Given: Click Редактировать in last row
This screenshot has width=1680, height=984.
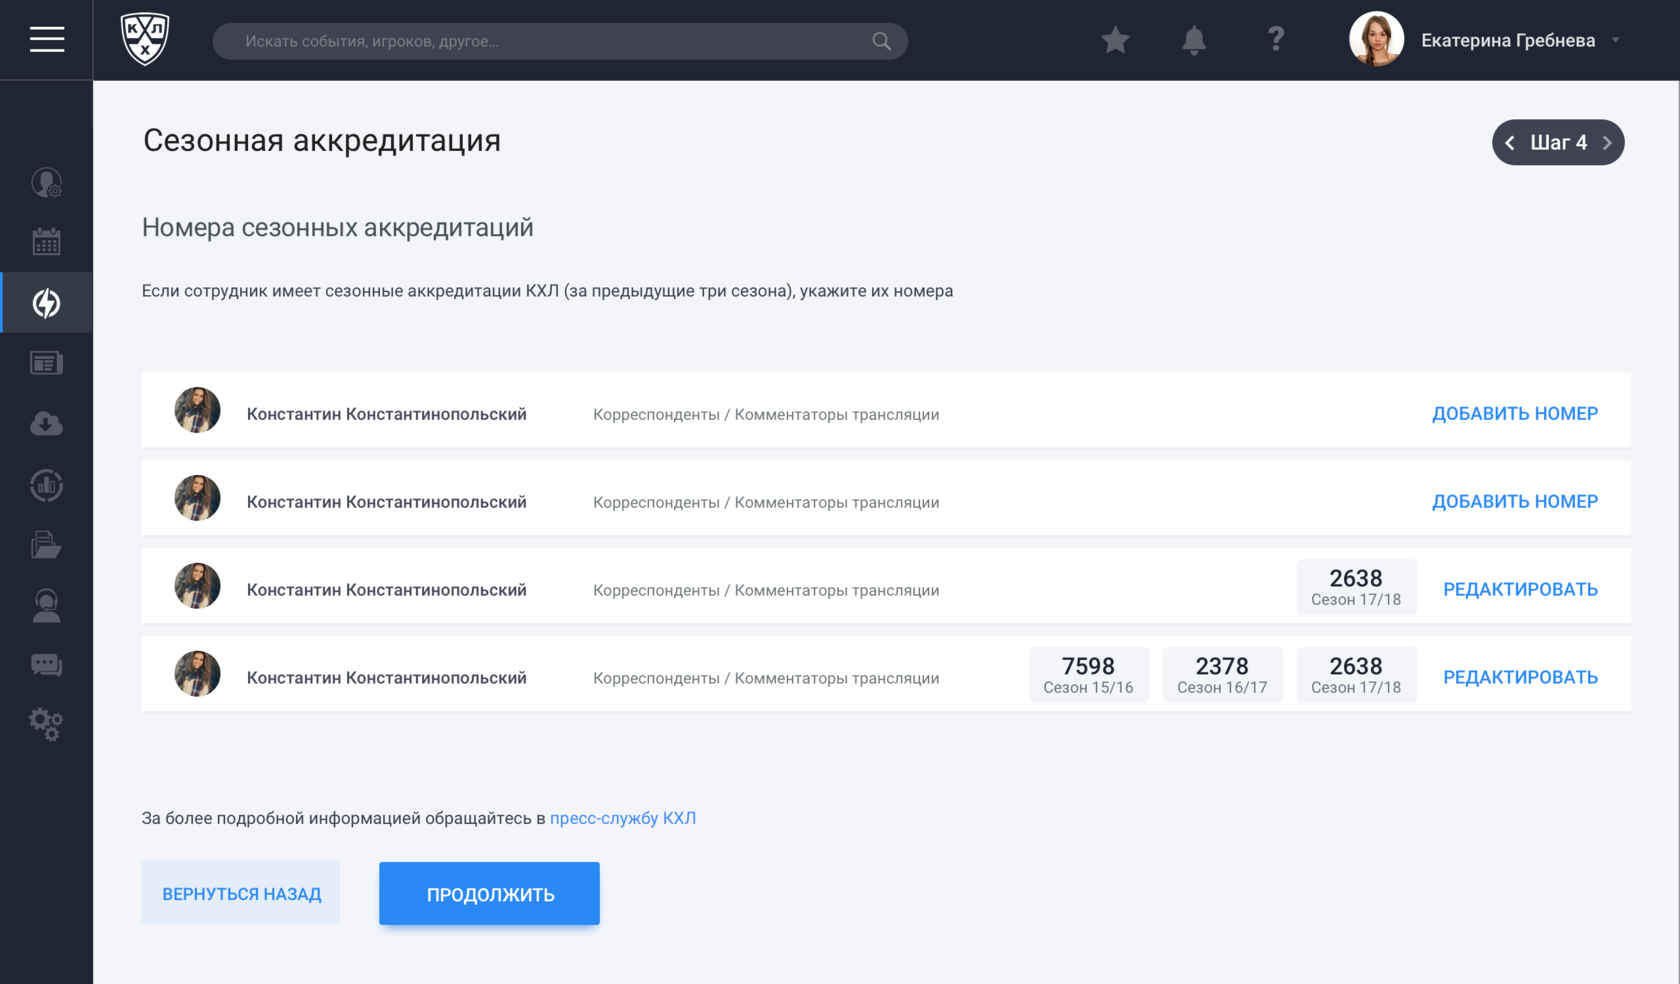Looking at the screenshot, I should point(1520,678).
